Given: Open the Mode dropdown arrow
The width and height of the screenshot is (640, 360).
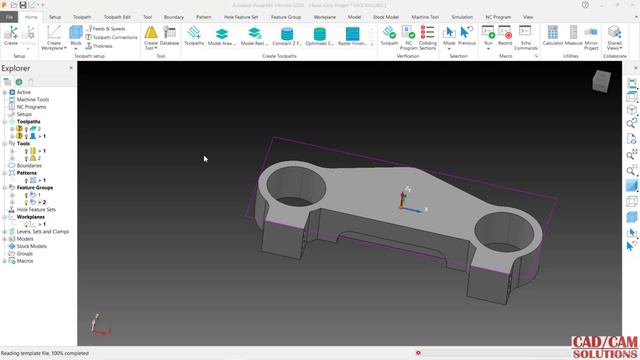Looking at the screenshot, I should (x=449, y=49).
